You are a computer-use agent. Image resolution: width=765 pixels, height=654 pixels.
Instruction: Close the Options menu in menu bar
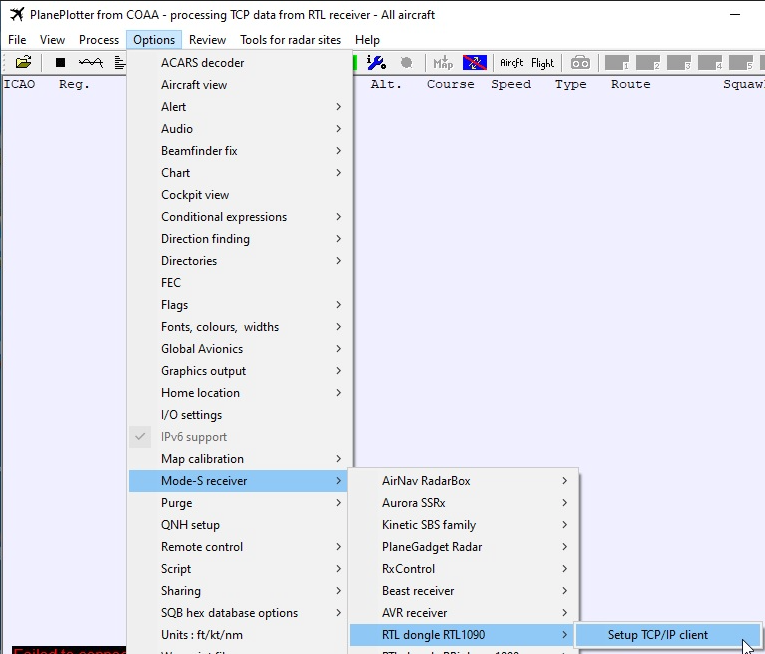[x=154, y=40]
